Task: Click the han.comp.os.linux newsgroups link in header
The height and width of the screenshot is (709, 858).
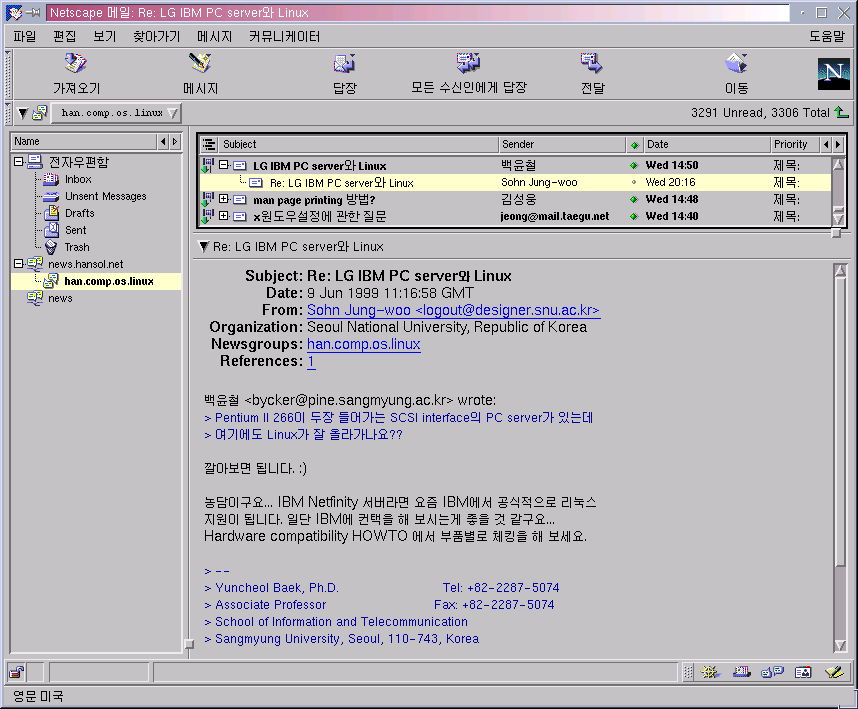Action: (363, 345)
